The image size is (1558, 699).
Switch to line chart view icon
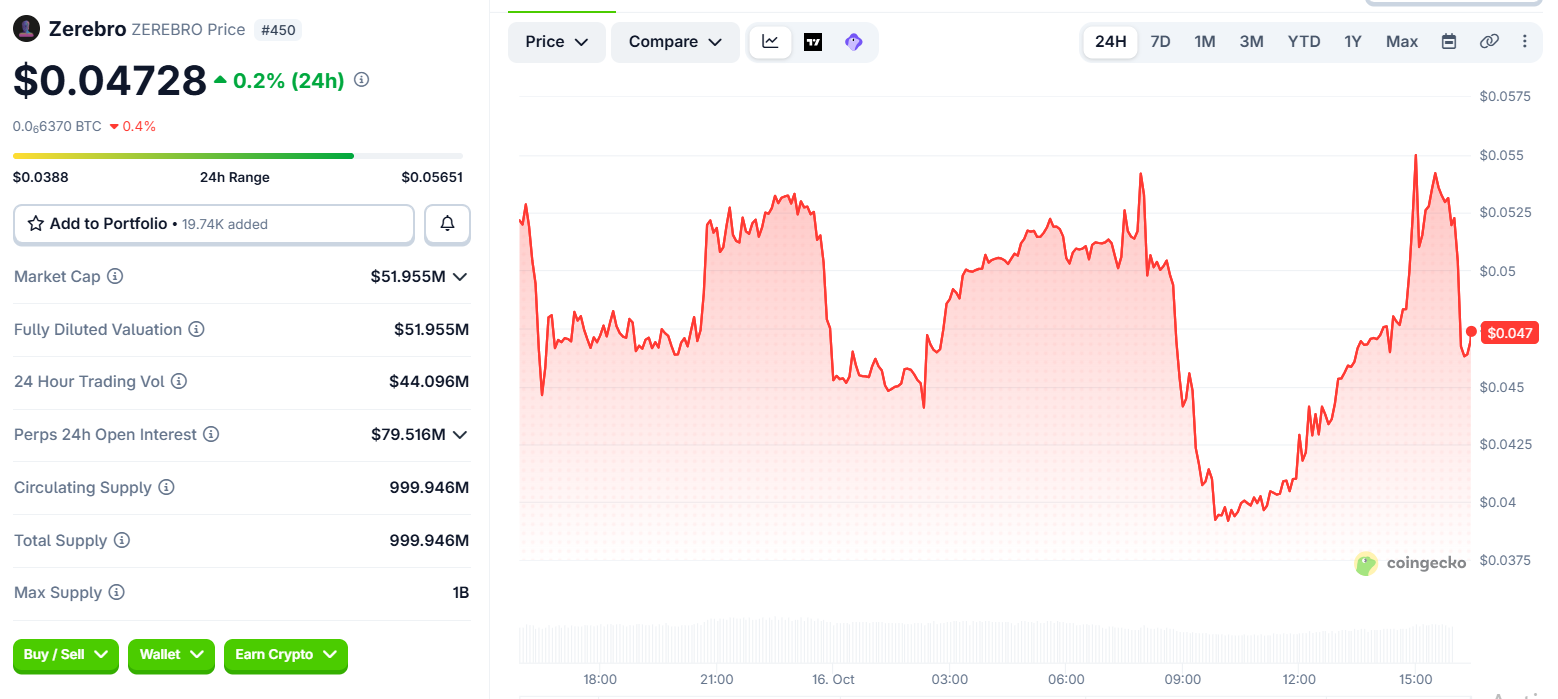pos(770,42)
